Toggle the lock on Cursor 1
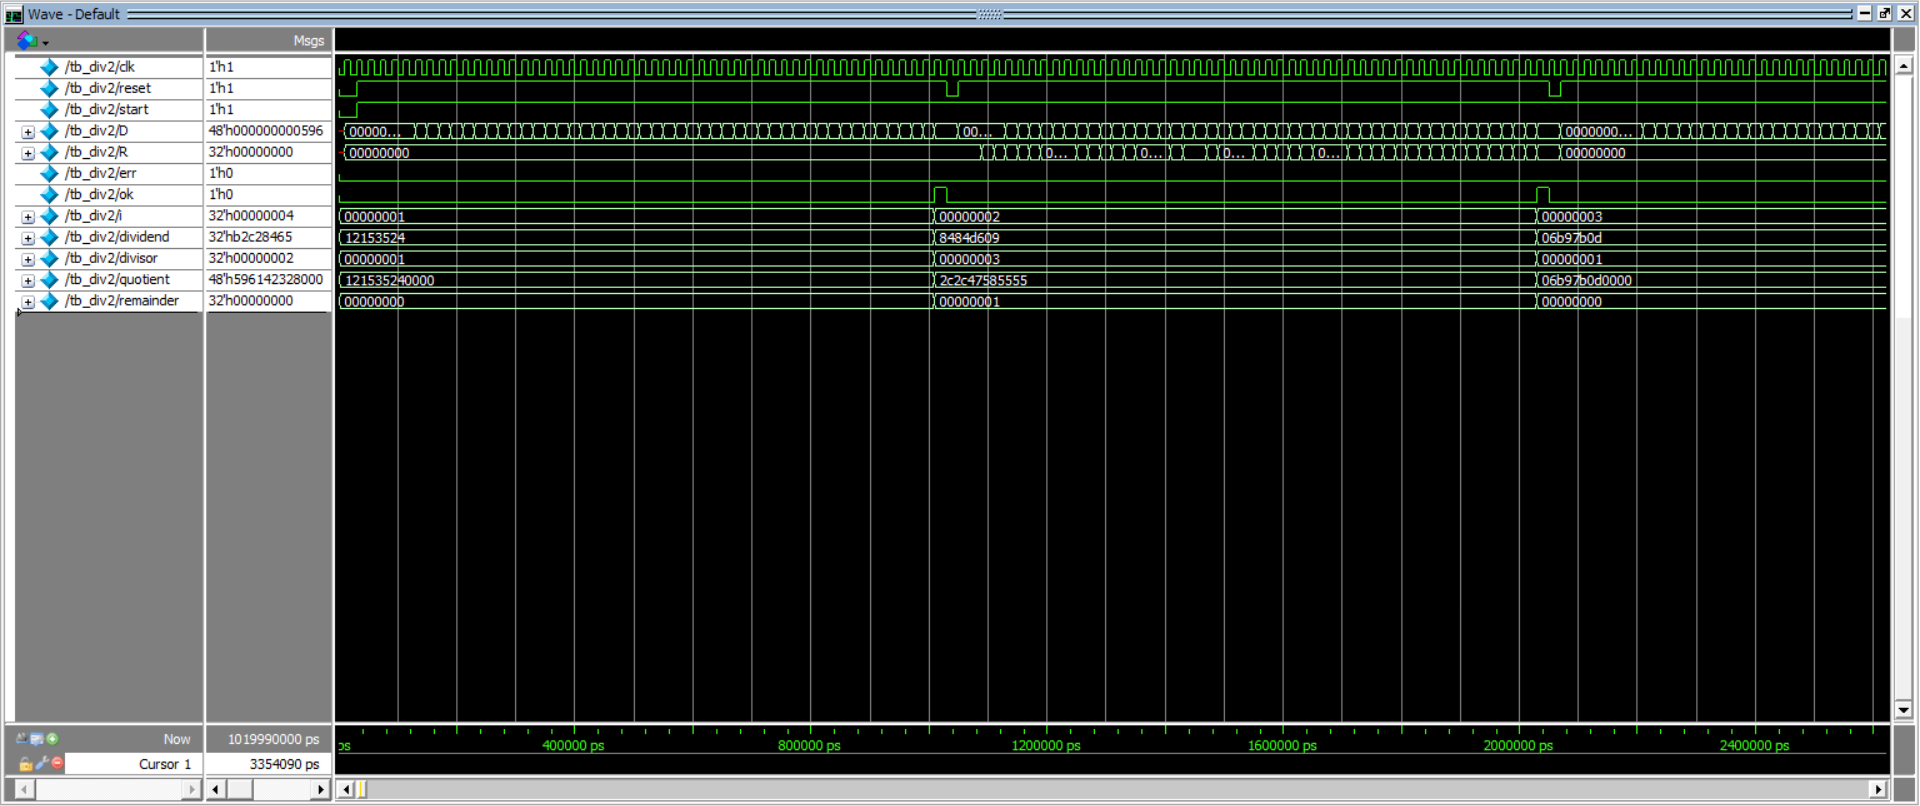Viewport: 1920px width, 806px height. pyautogui.click(x=25, y=764)
